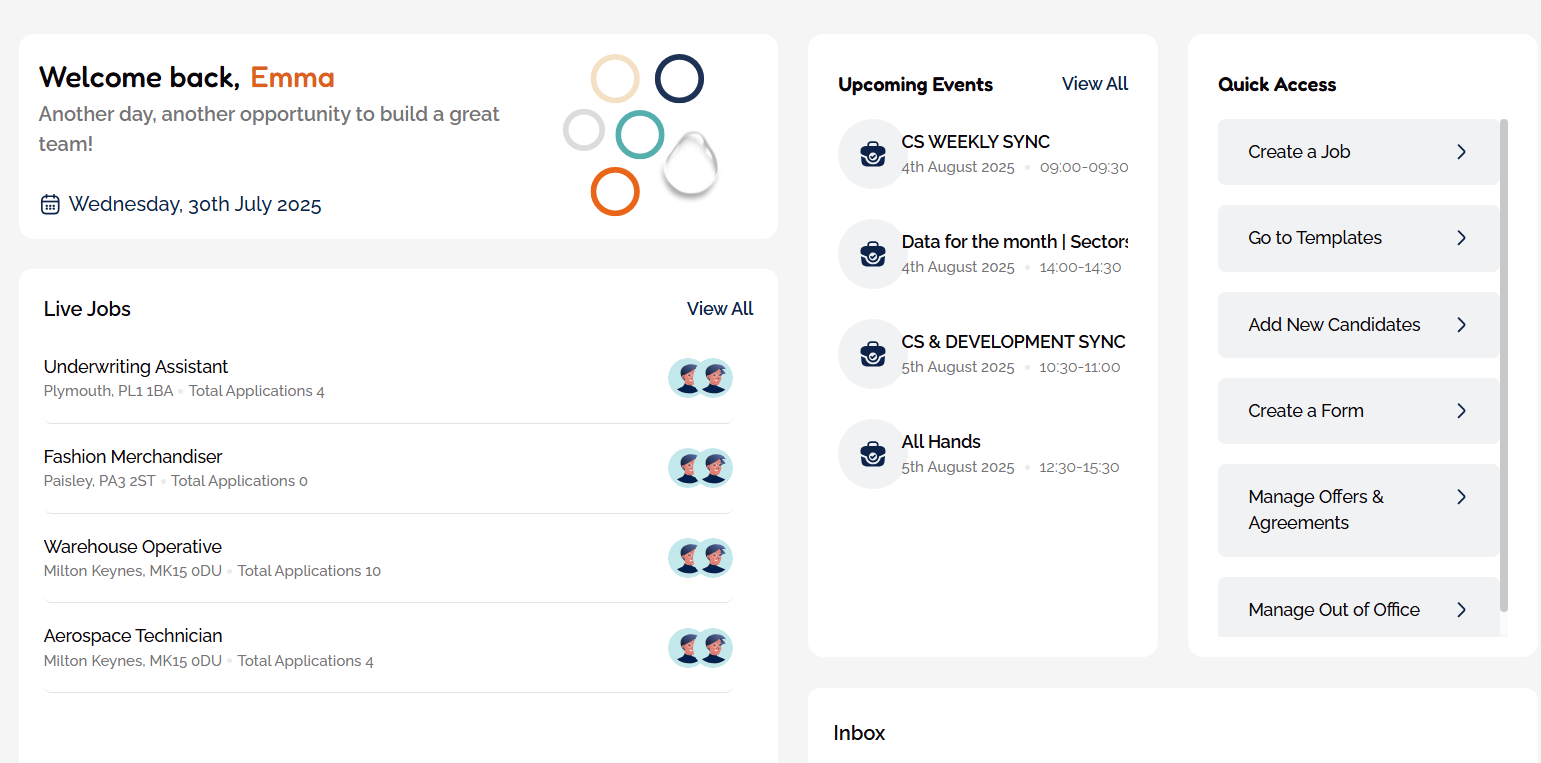Click the Quick Access vertical scrollbar

[1504, 365]
